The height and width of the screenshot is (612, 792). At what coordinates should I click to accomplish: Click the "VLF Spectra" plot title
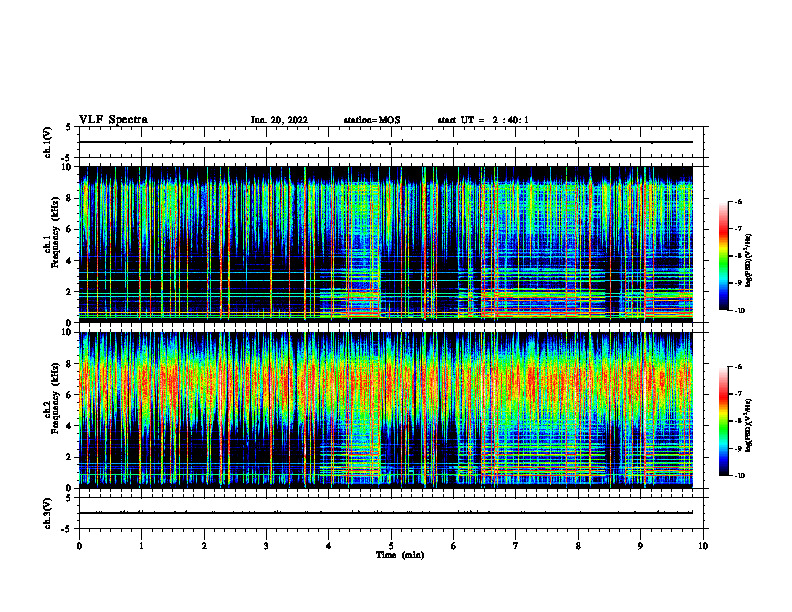(x=113, y=119)
